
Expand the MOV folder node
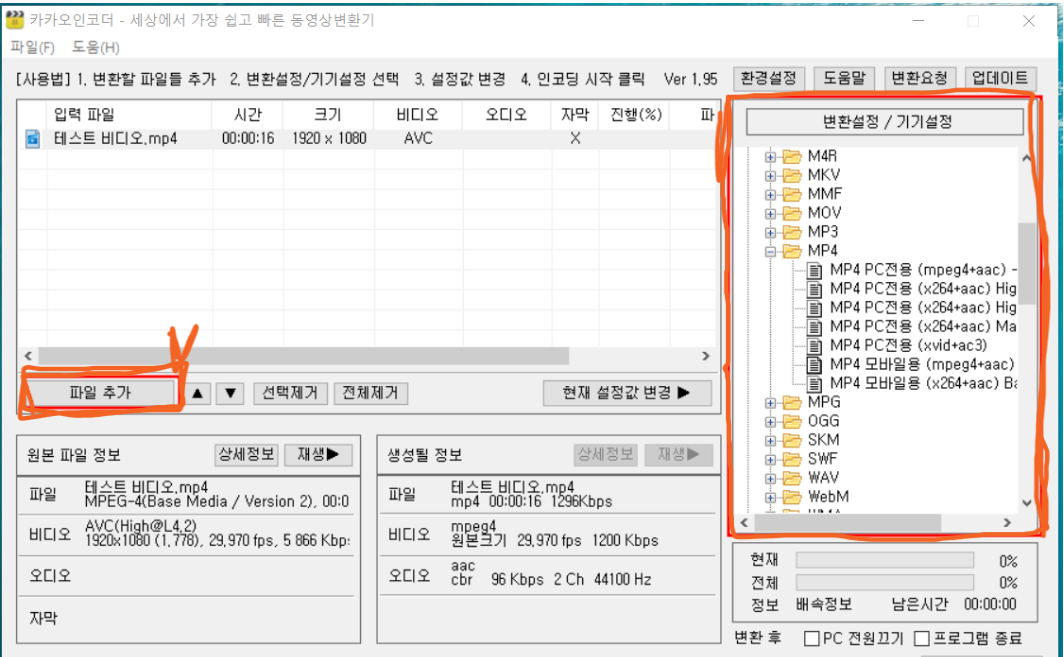tap(770, 214)
